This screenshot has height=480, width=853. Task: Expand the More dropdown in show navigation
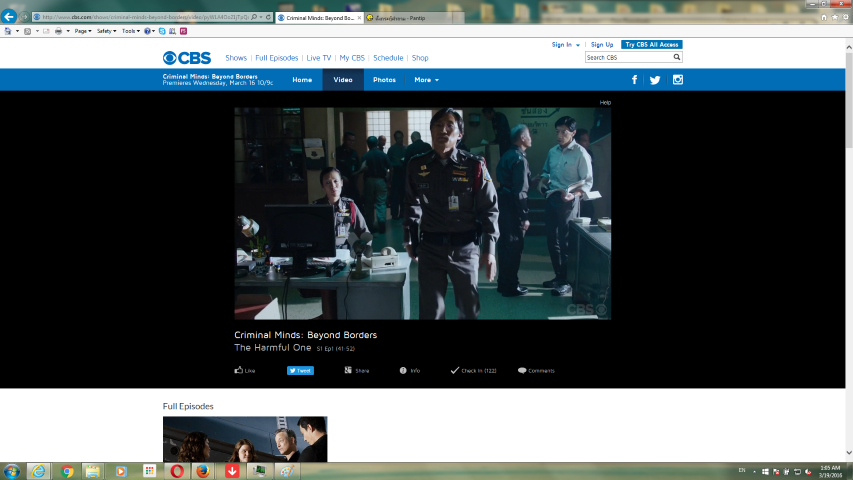coord(426,80)
